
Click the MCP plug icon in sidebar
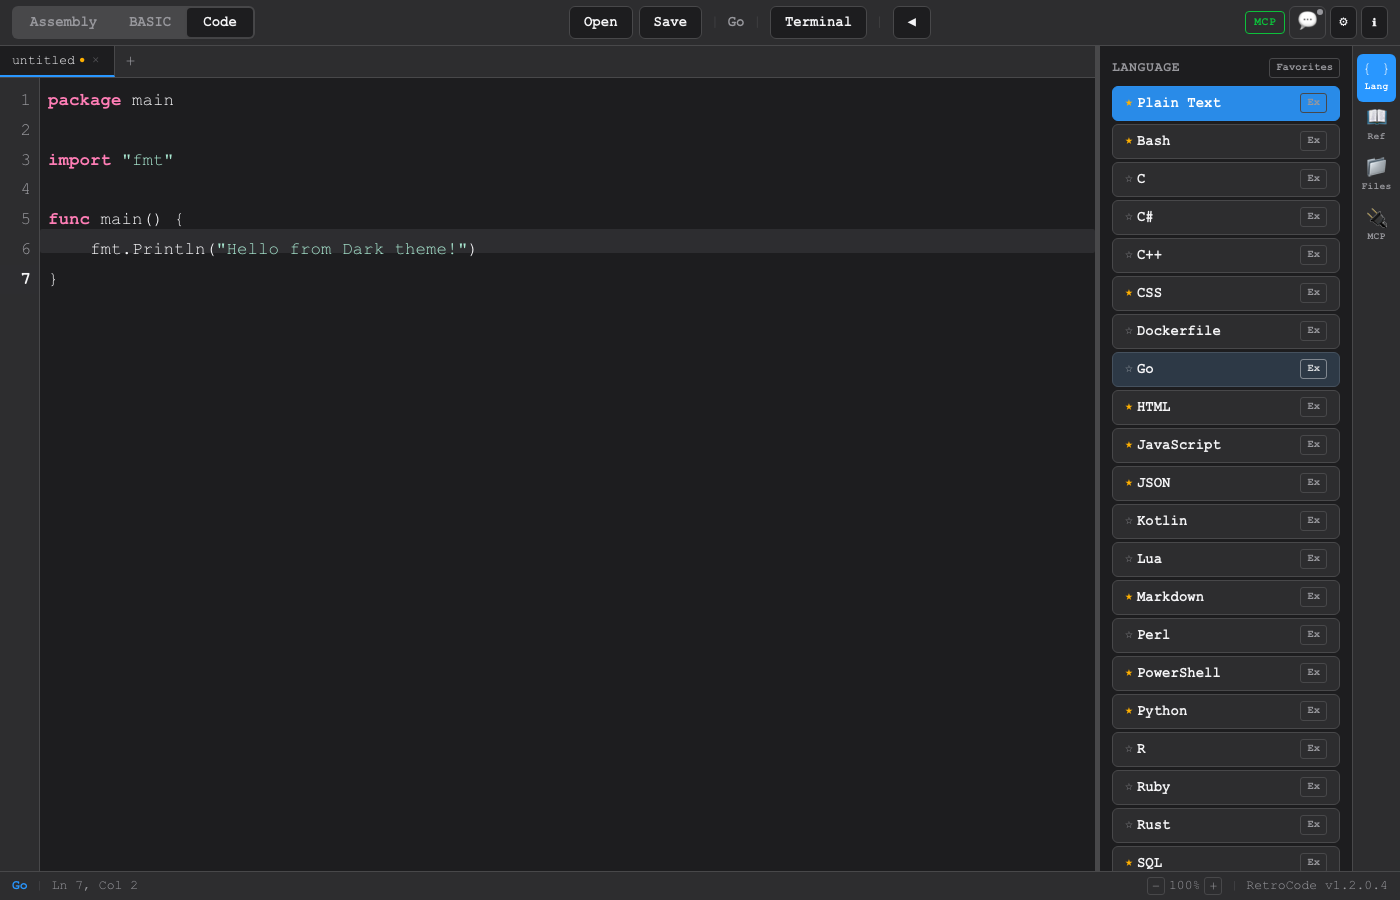tap(1376, 222)
